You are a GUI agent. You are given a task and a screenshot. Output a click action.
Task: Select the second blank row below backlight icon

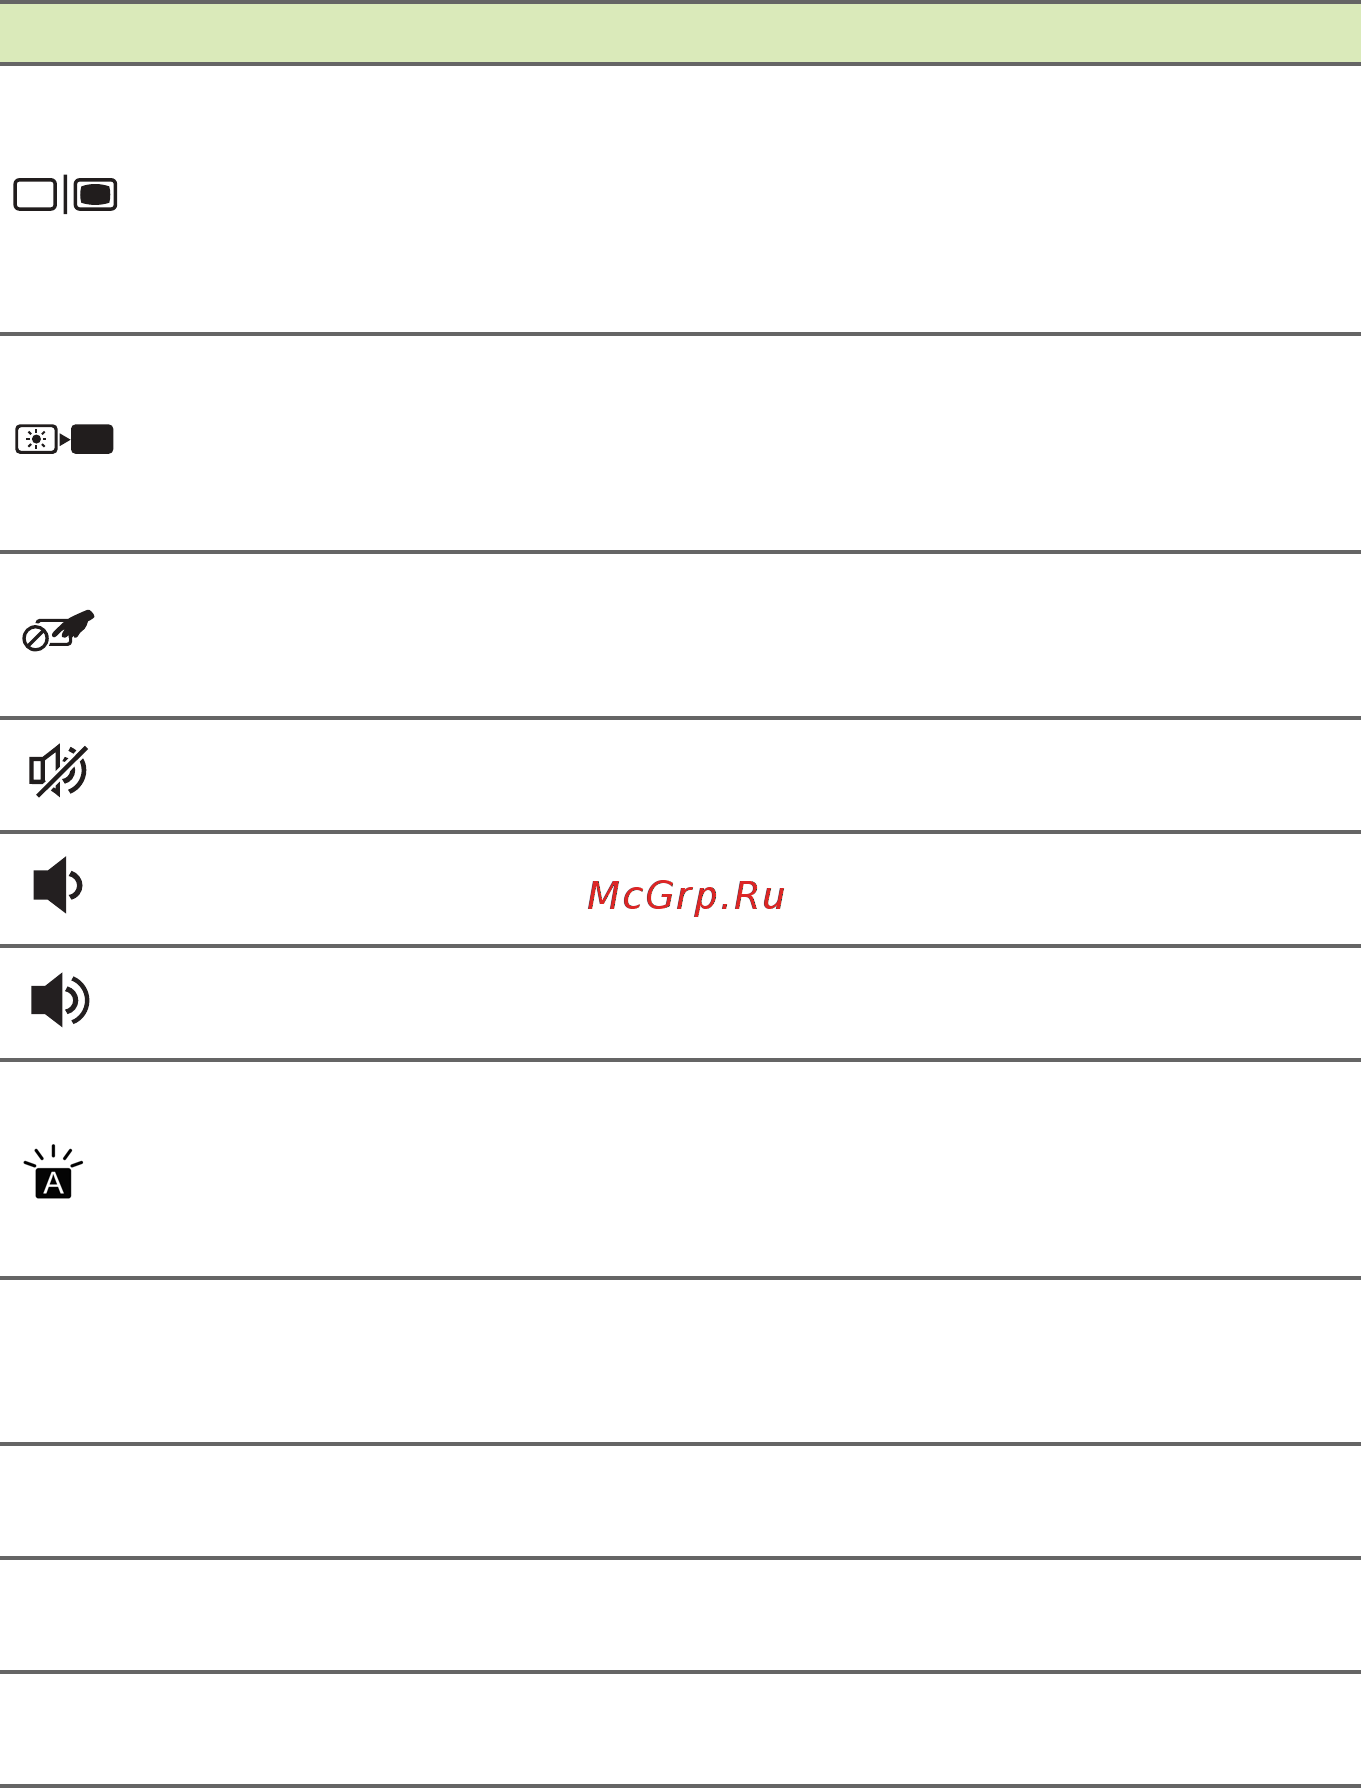click(680, 1500)
